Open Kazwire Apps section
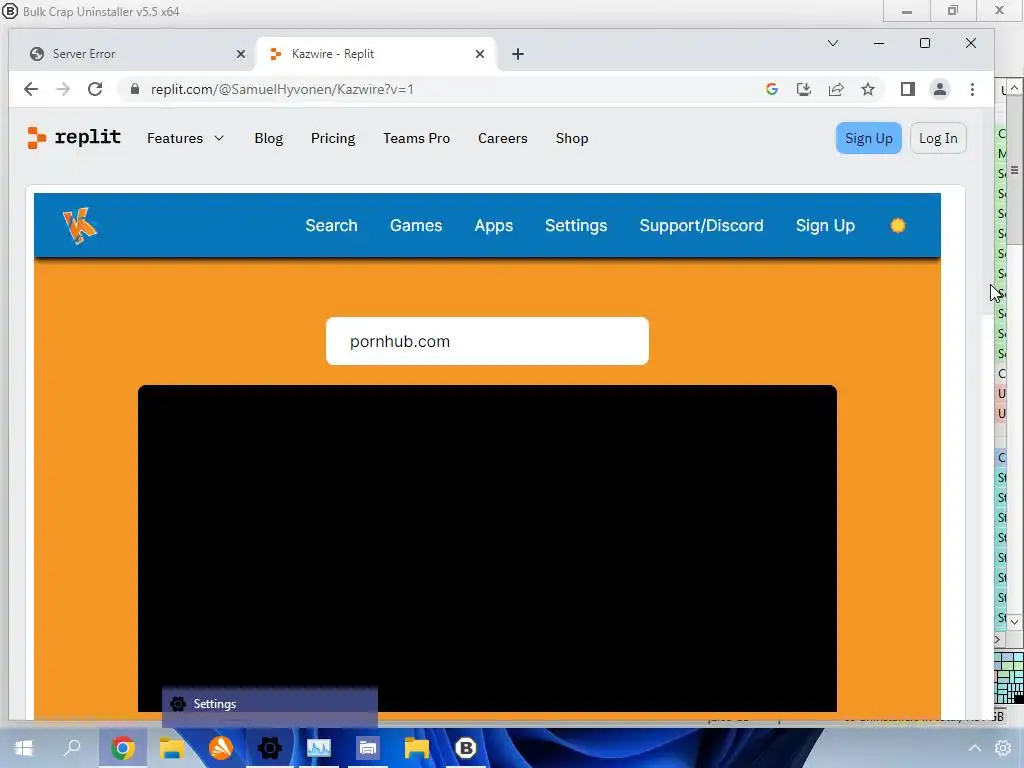This screenshot has height=768, width=1024. [494, 226]
